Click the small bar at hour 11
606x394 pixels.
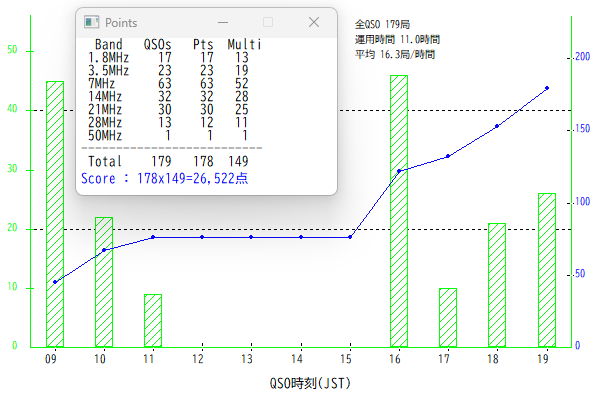pyautogui.click(x=153, y=321)
